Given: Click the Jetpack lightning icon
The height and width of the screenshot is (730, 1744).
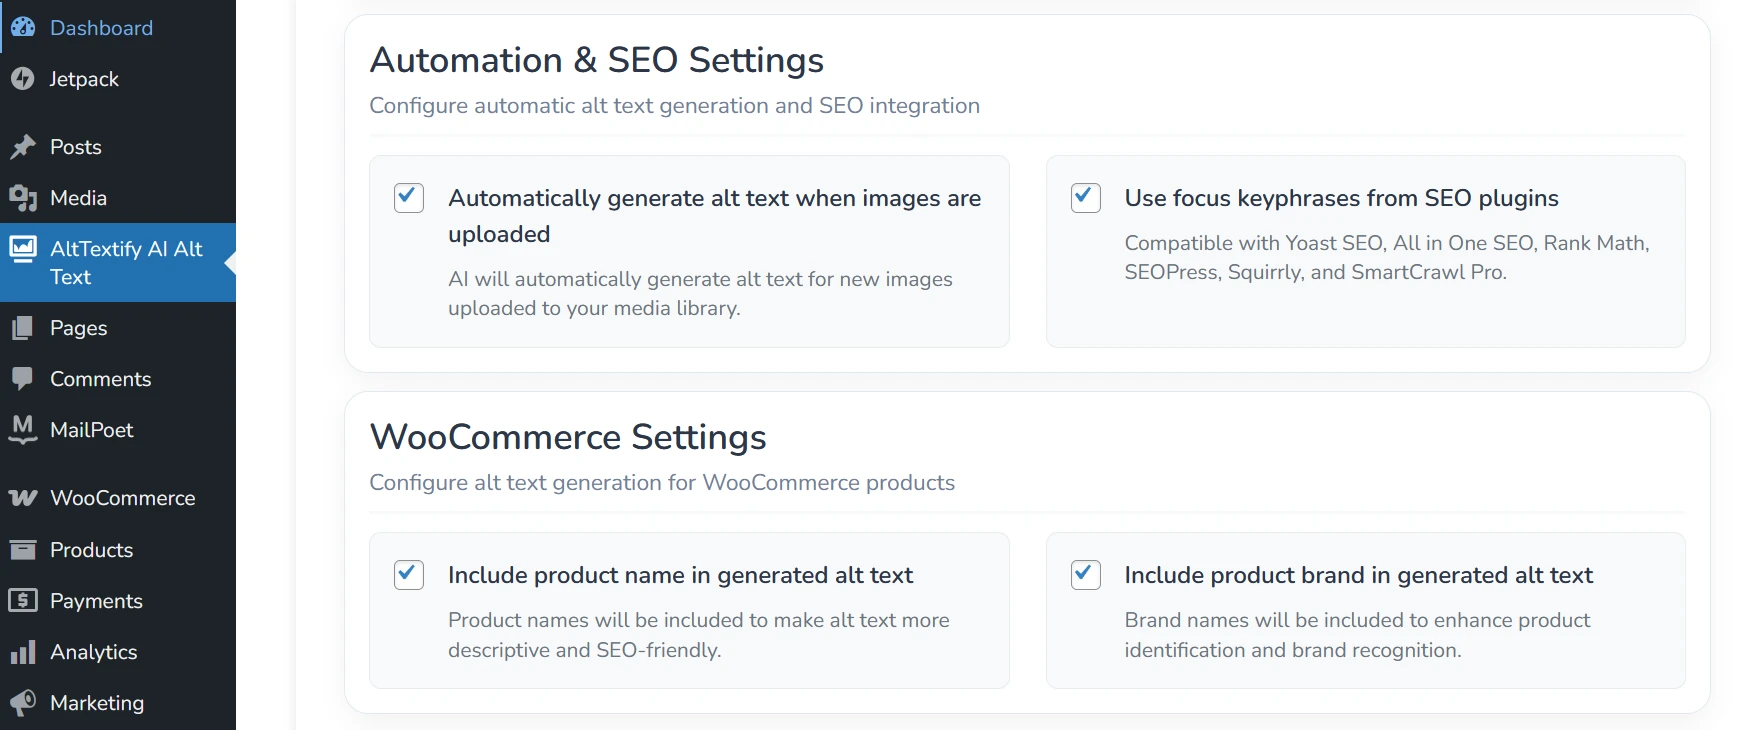Looking at the screenshot, I should tap(23, 78).
